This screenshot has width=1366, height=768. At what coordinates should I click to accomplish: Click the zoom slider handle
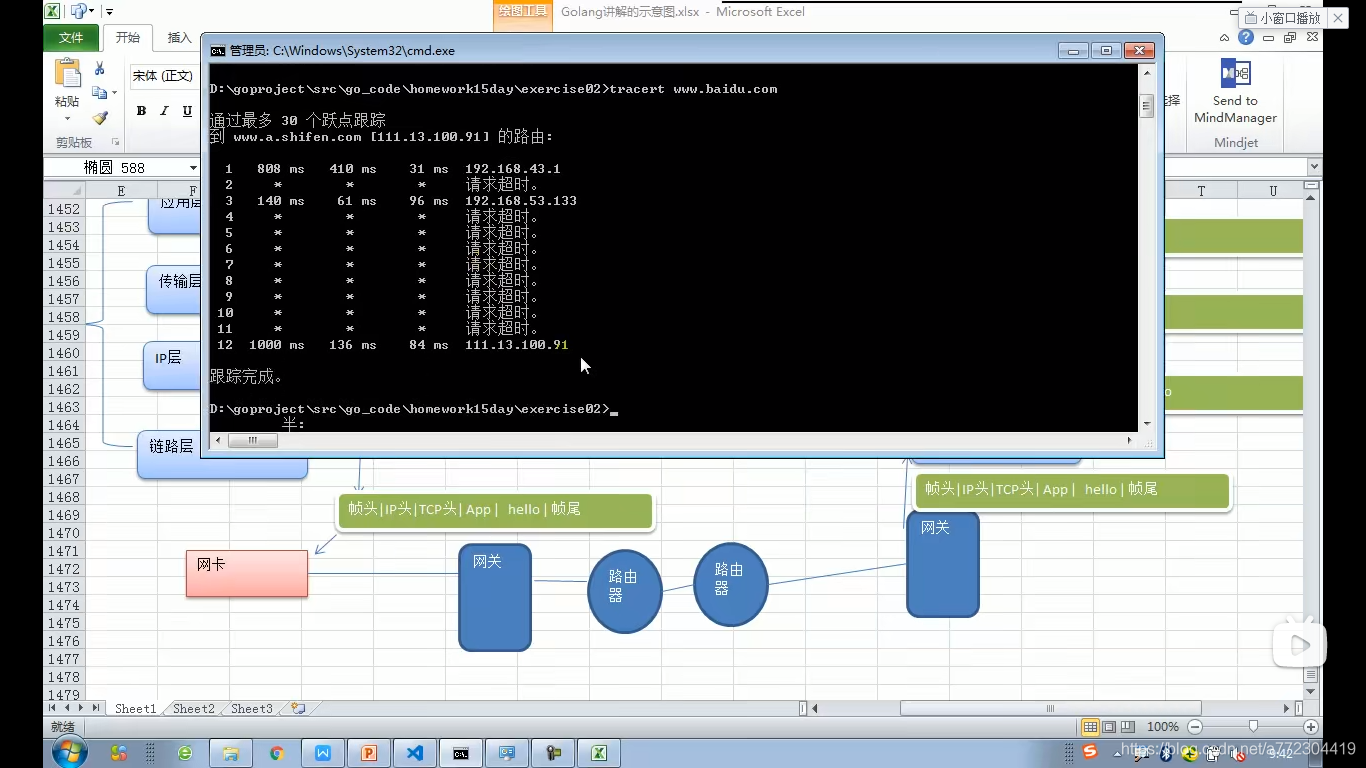[x=1253, y=727]
